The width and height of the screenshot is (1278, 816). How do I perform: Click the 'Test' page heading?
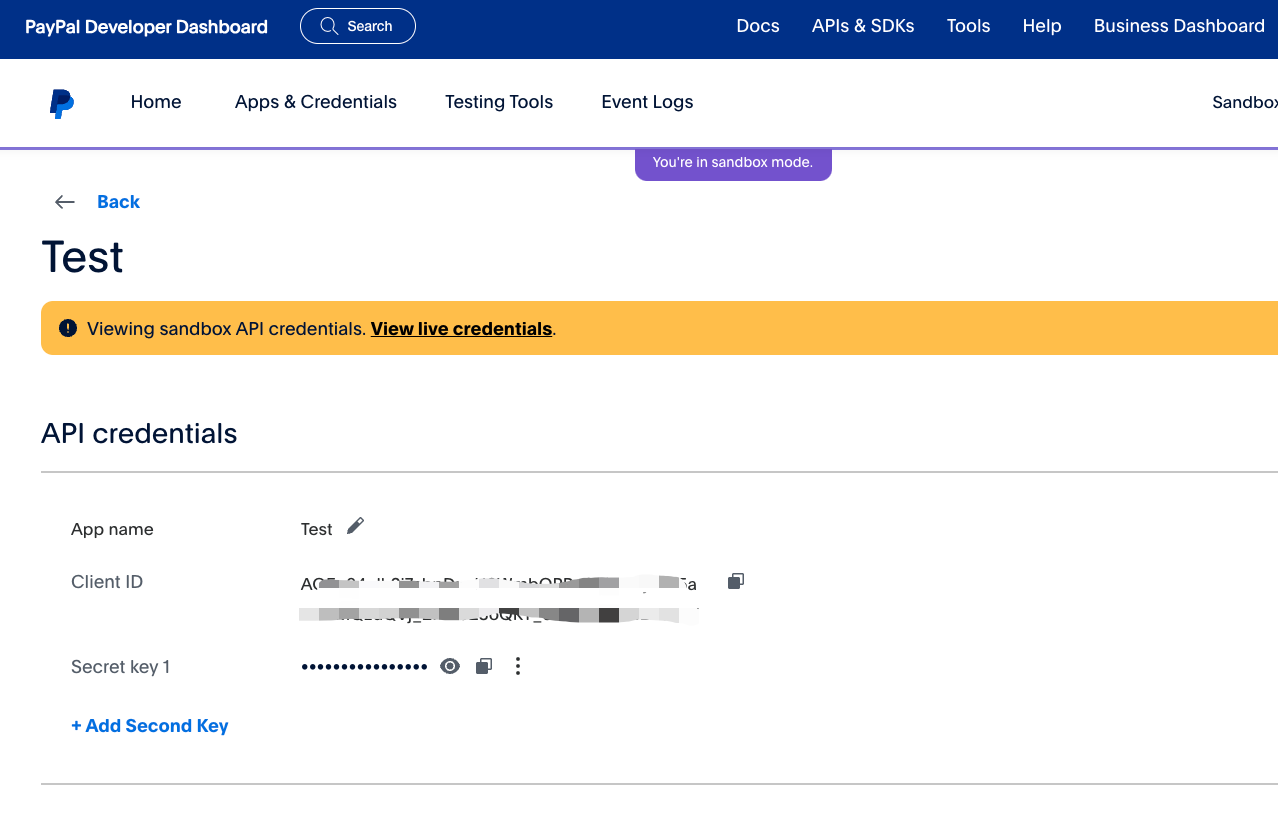coord(82,257)
